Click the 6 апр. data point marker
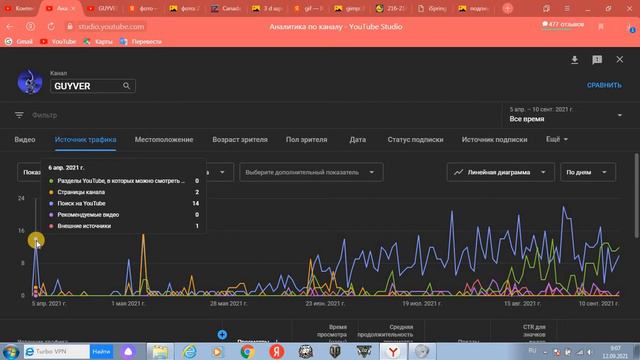Viewport: 640px width, 360px height. [x=36, y=240]
